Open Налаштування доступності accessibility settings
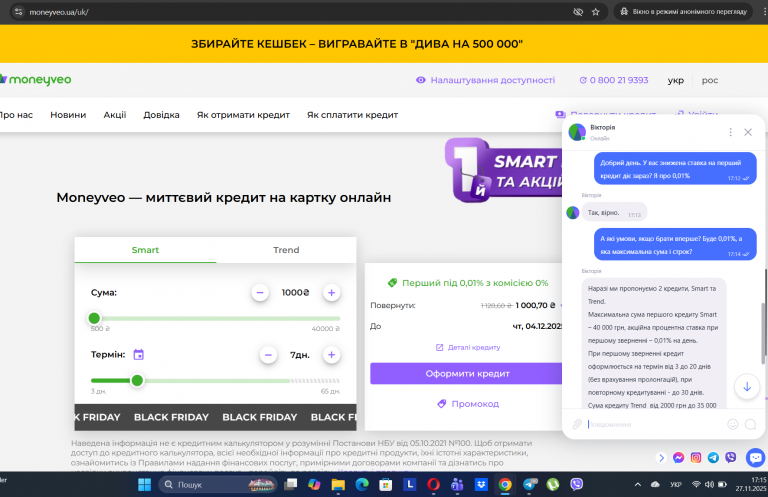768x497 pixels. pos(485,80)
